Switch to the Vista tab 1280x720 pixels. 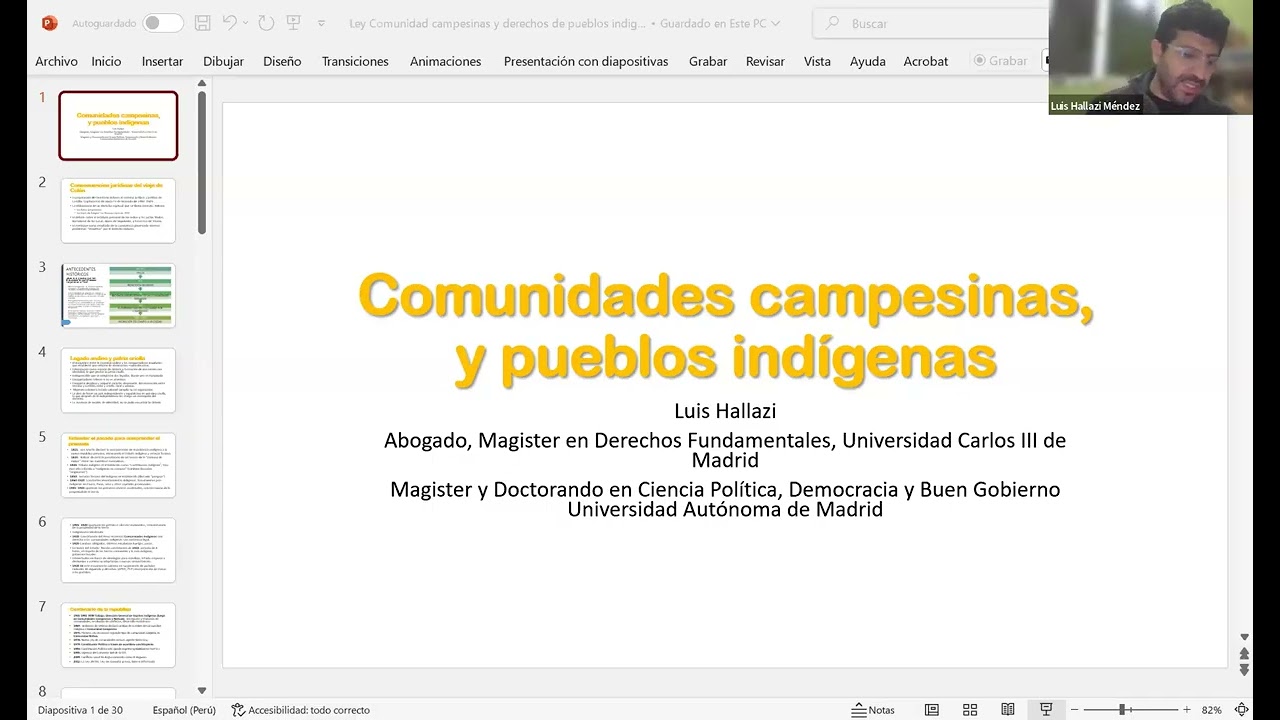pos(817,61)
